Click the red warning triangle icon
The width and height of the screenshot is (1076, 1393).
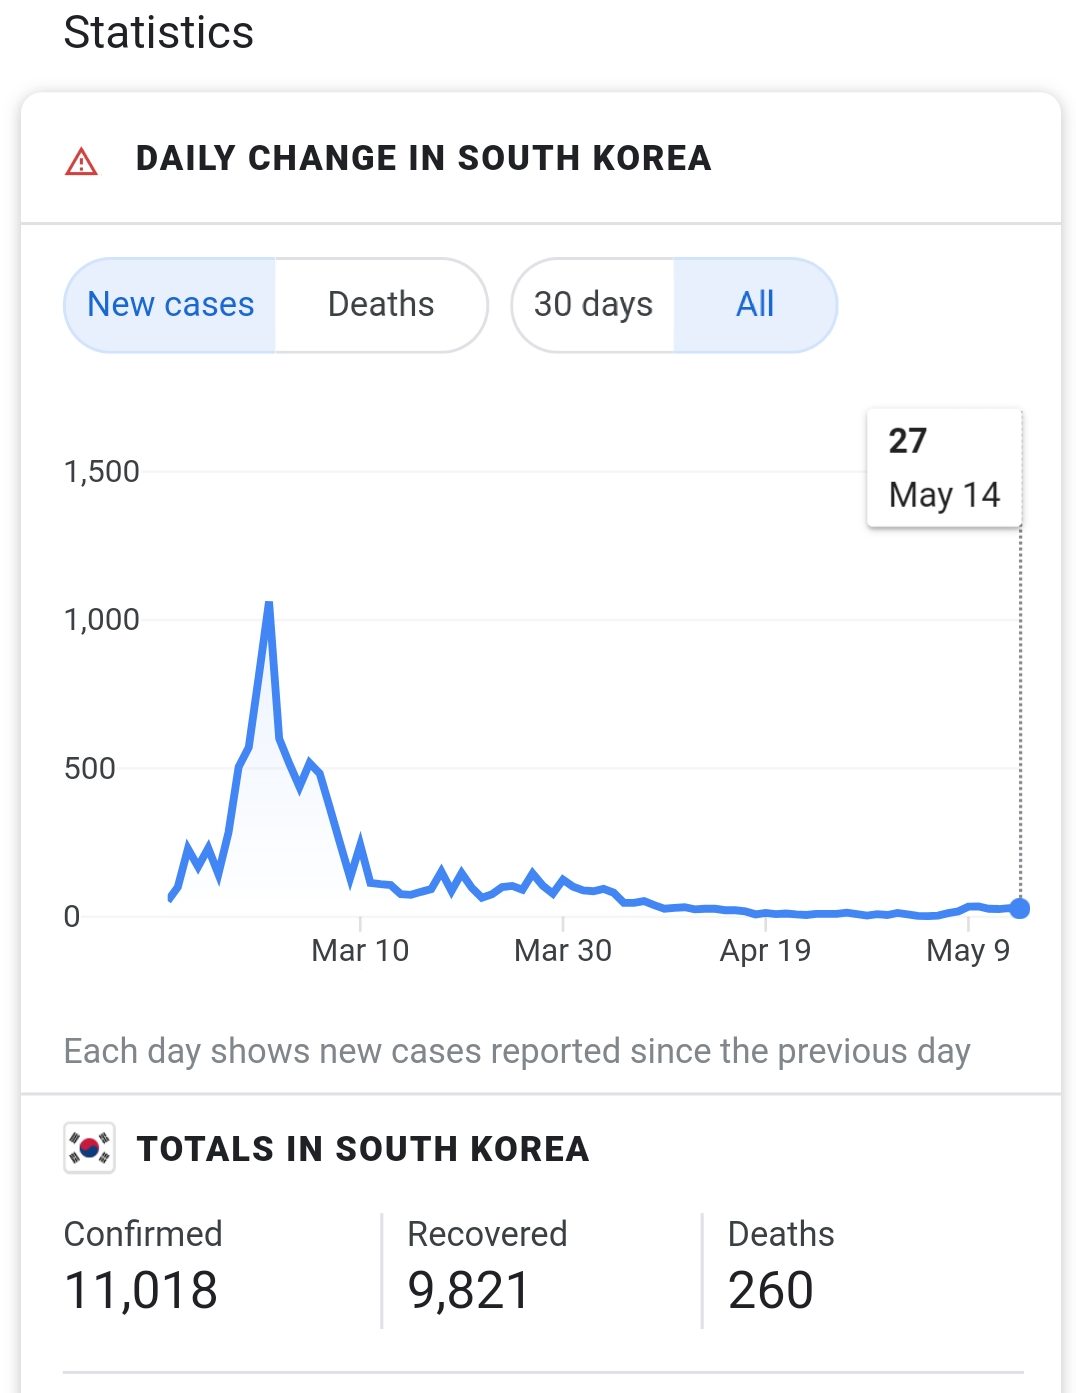coord(81,161)
